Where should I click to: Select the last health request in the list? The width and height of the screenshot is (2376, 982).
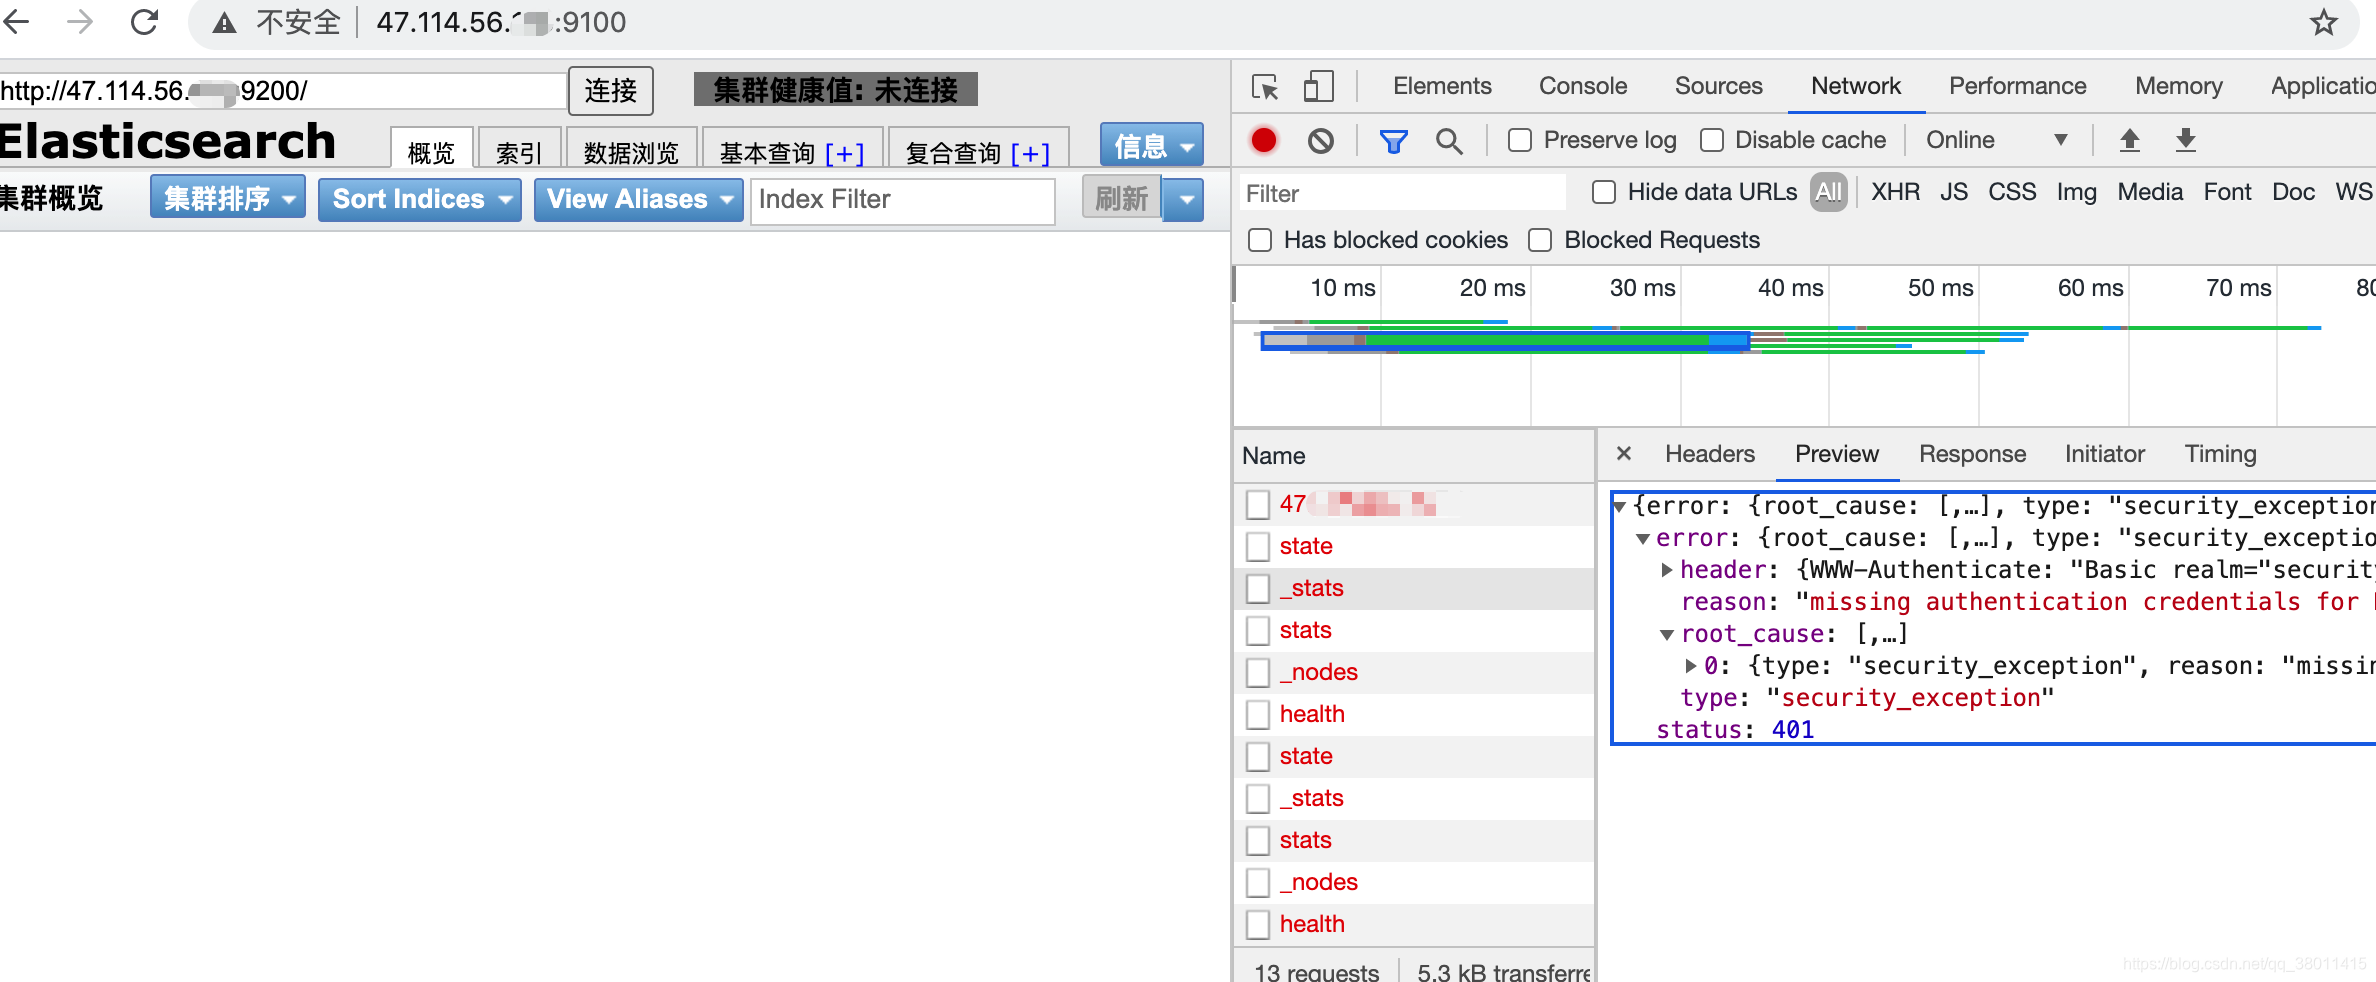(1414, 925)
